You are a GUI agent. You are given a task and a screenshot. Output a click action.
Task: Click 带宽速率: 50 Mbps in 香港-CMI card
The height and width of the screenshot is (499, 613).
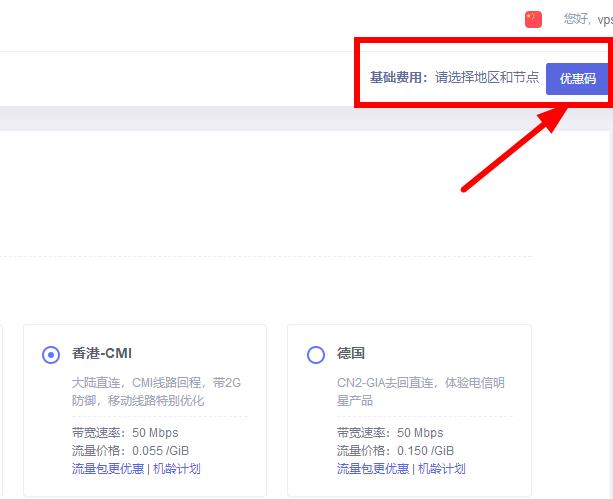(x=125, y=433)
